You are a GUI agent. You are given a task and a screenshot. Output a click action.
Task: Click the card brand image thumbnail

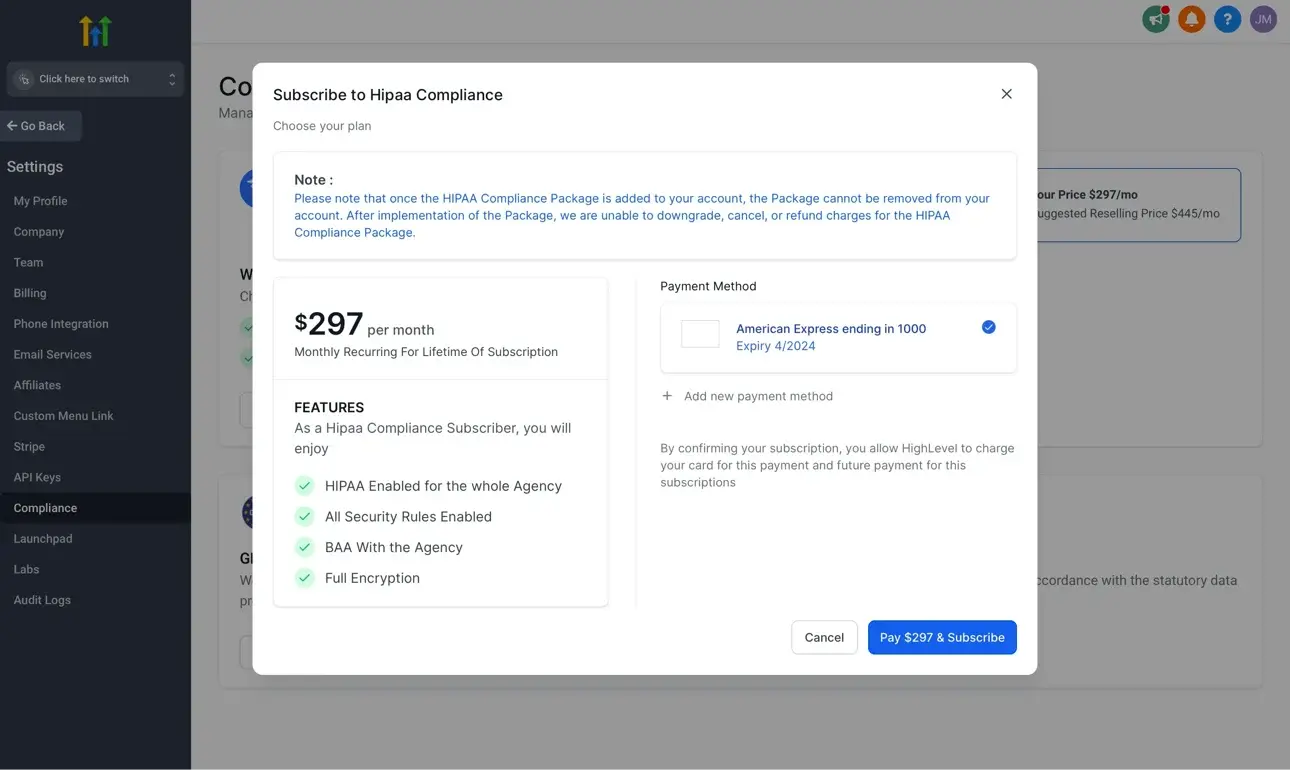coord(700,334)
